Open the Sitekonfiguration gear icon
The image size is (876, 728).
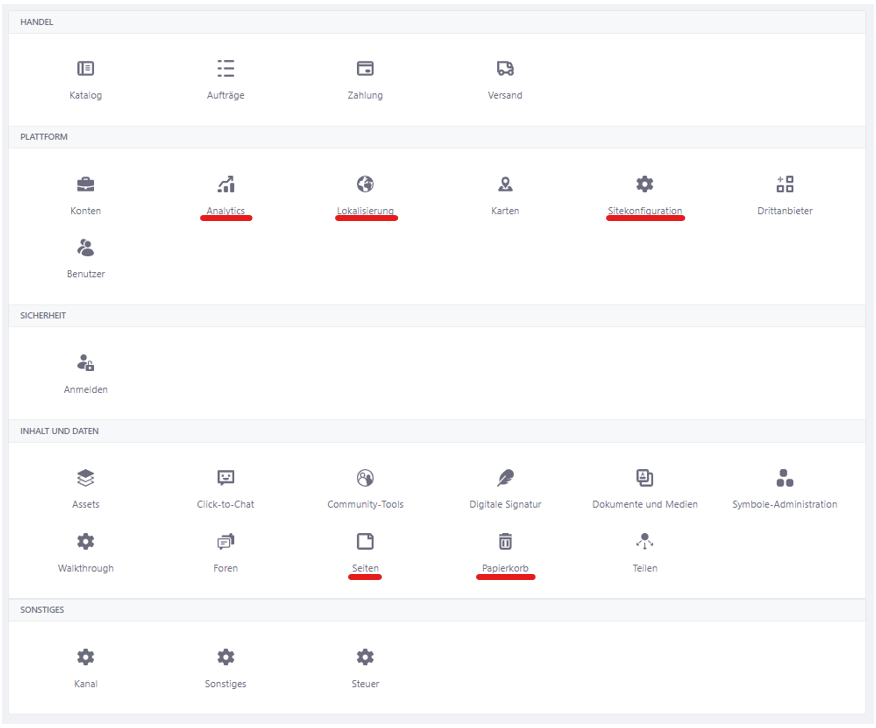(645, 184)
